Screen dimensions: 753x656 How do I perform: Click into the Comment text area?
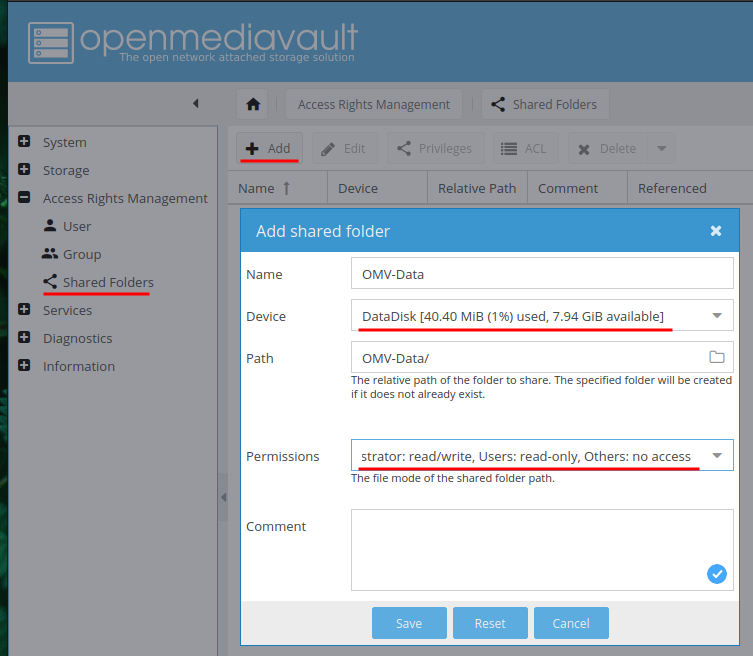[x=542, y=550]
